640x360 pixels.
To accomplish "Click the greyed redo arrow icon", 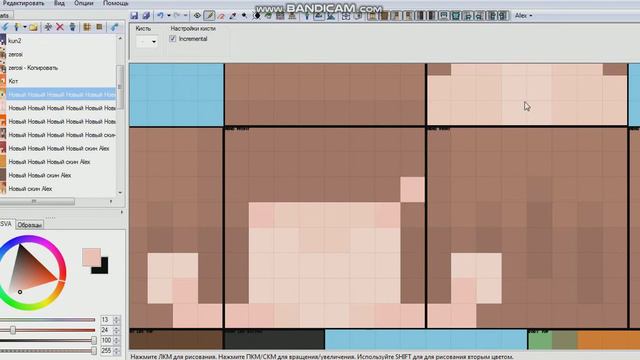I will (177, 16).
